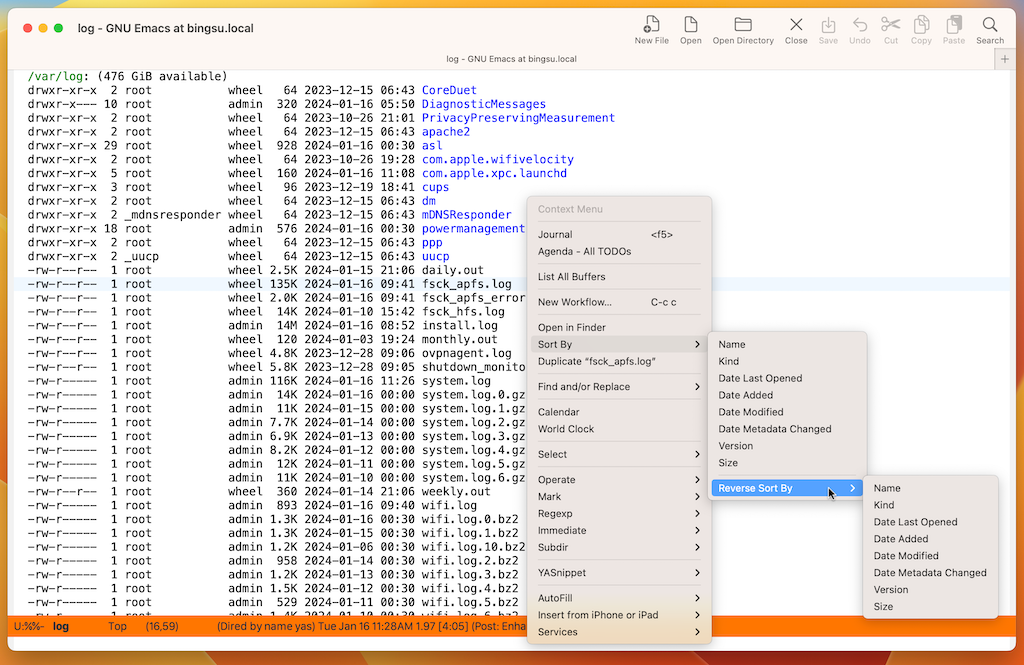
Task: Expand the Subdir submenu
Action: 618,547
